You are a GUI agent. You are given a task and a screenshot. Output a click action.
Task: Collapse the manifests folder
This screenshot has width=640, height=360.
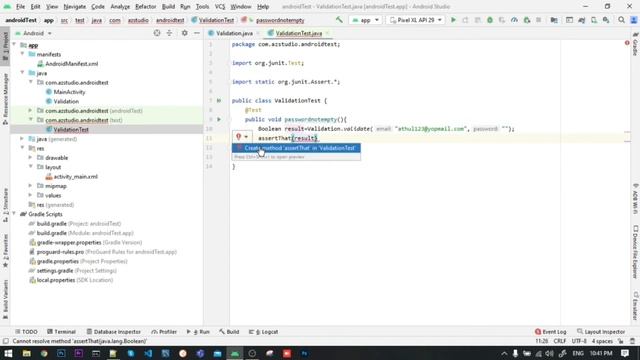22,54
